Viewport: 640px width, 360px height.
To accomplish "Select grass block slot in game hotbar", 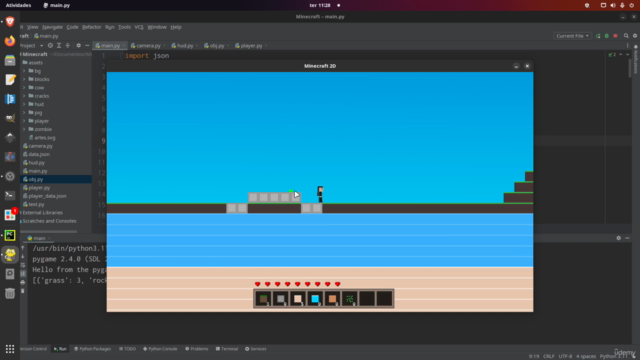I will [263, 299].
